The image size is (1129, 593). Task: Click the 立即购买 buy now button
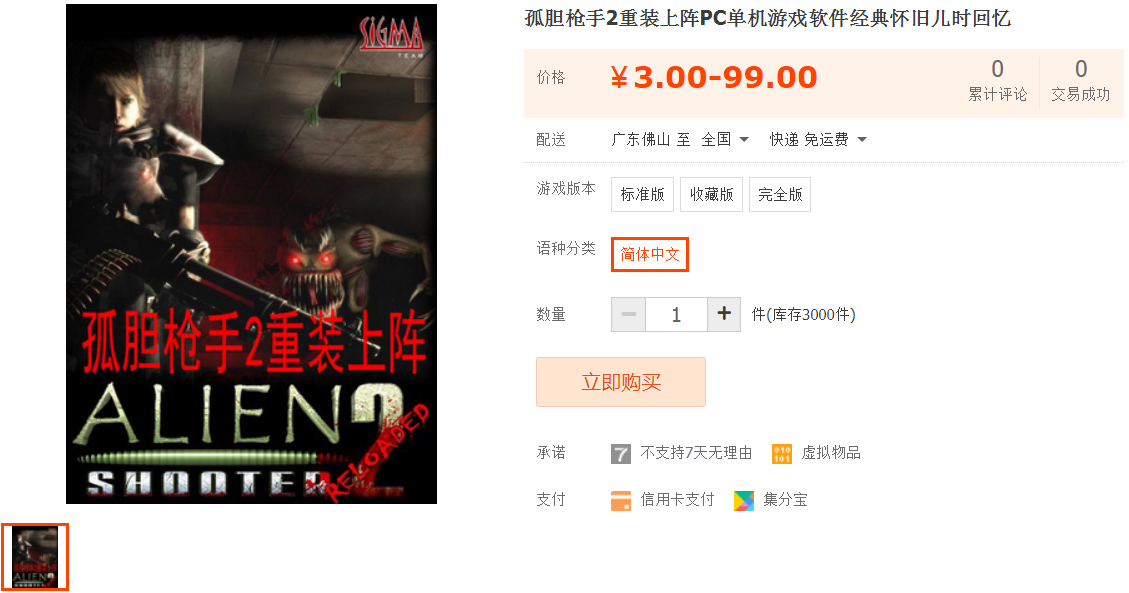pyautogui.click(x=621, y=382)
